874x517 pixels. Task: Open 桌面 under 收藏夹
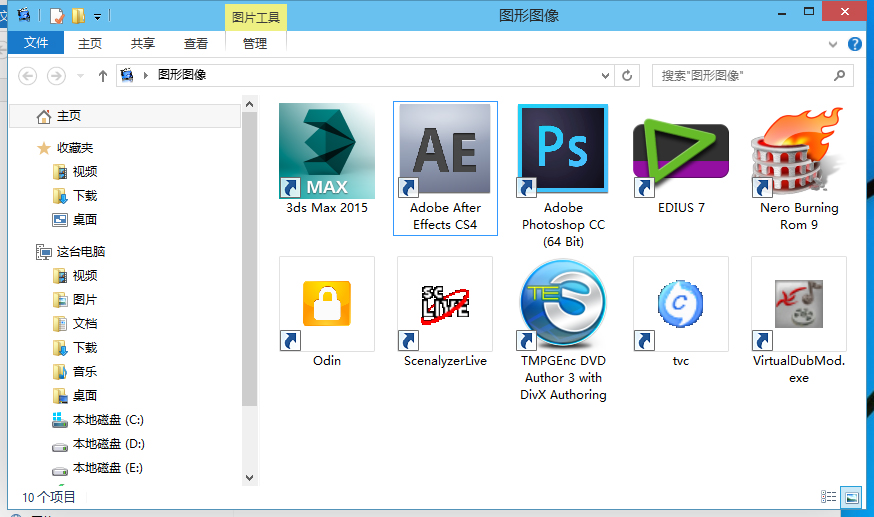[75, 220]
